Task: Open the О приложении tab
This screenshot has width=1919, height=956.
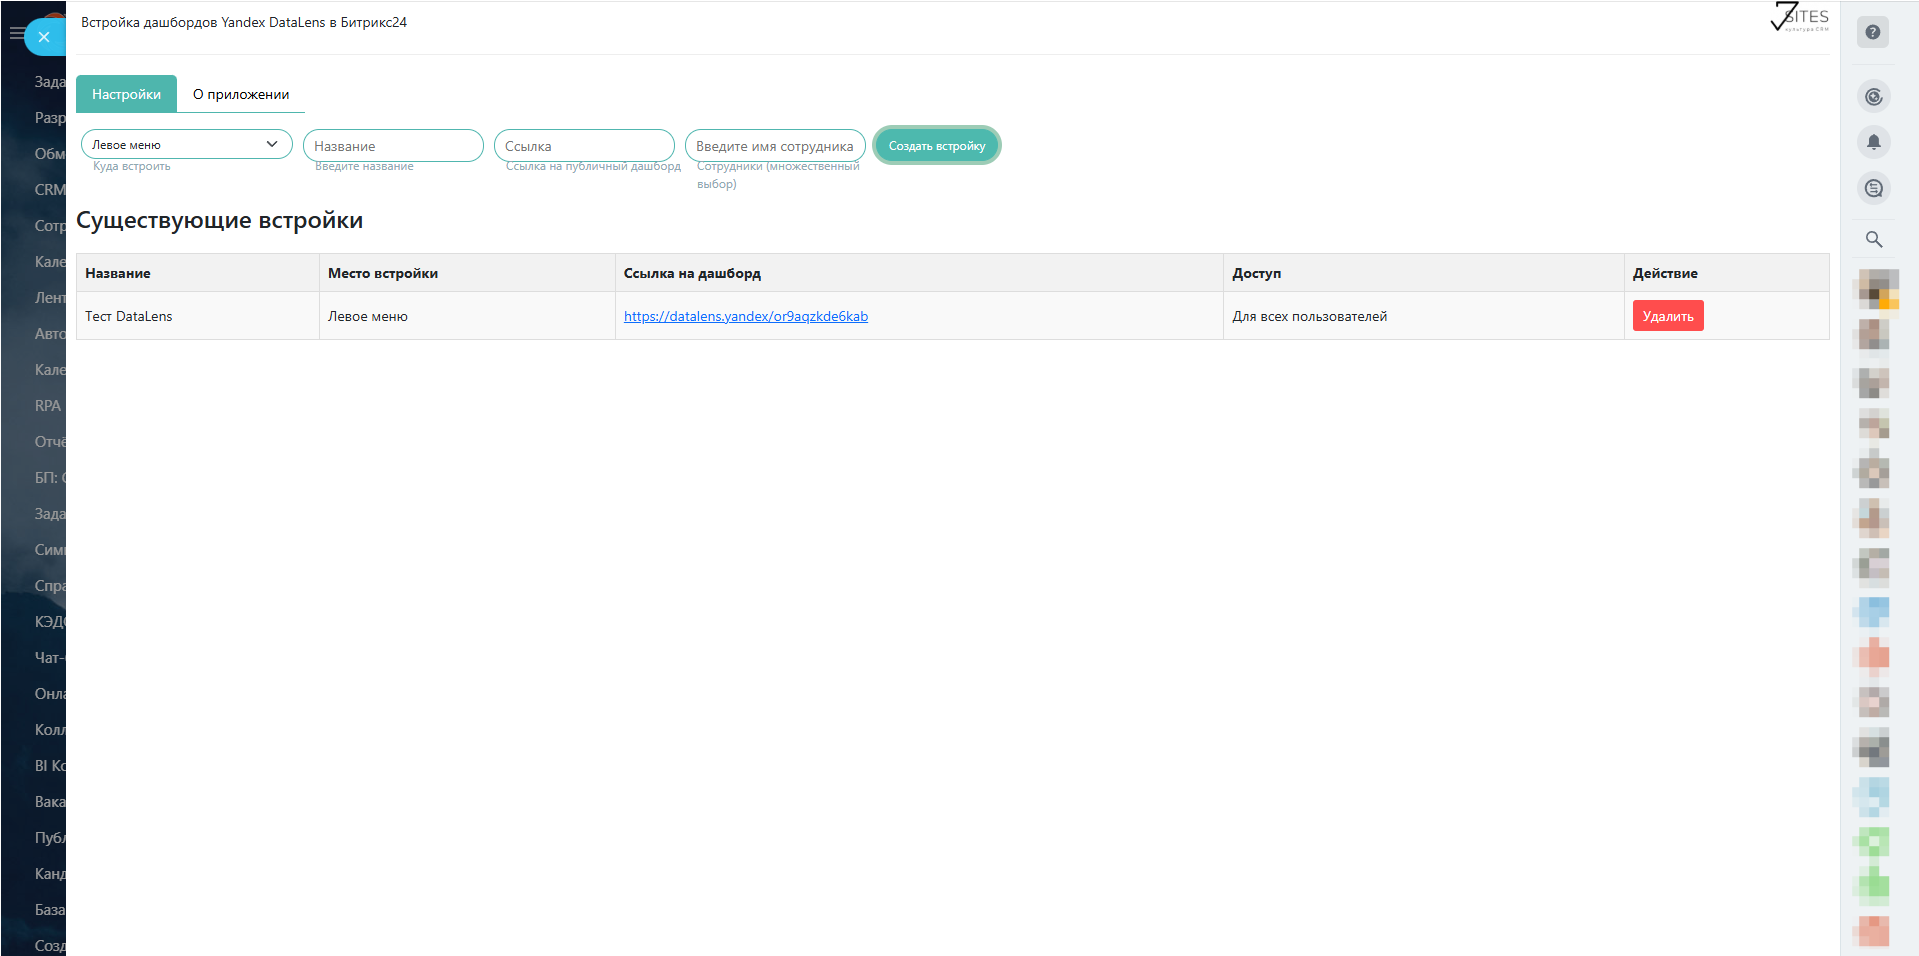Action: click(x=241, y=94)
